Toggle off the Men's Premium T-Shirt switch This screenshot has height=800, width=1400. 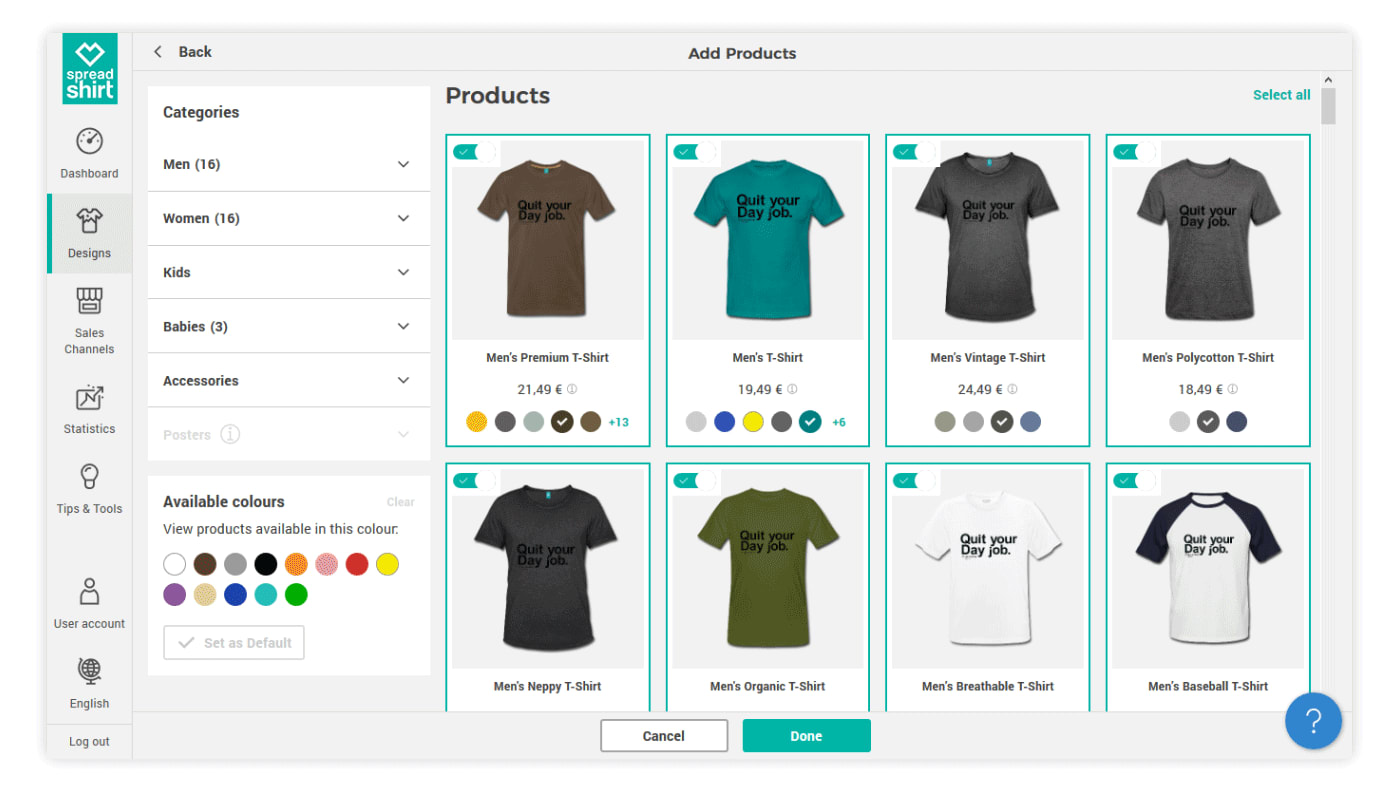coord(475,152)
